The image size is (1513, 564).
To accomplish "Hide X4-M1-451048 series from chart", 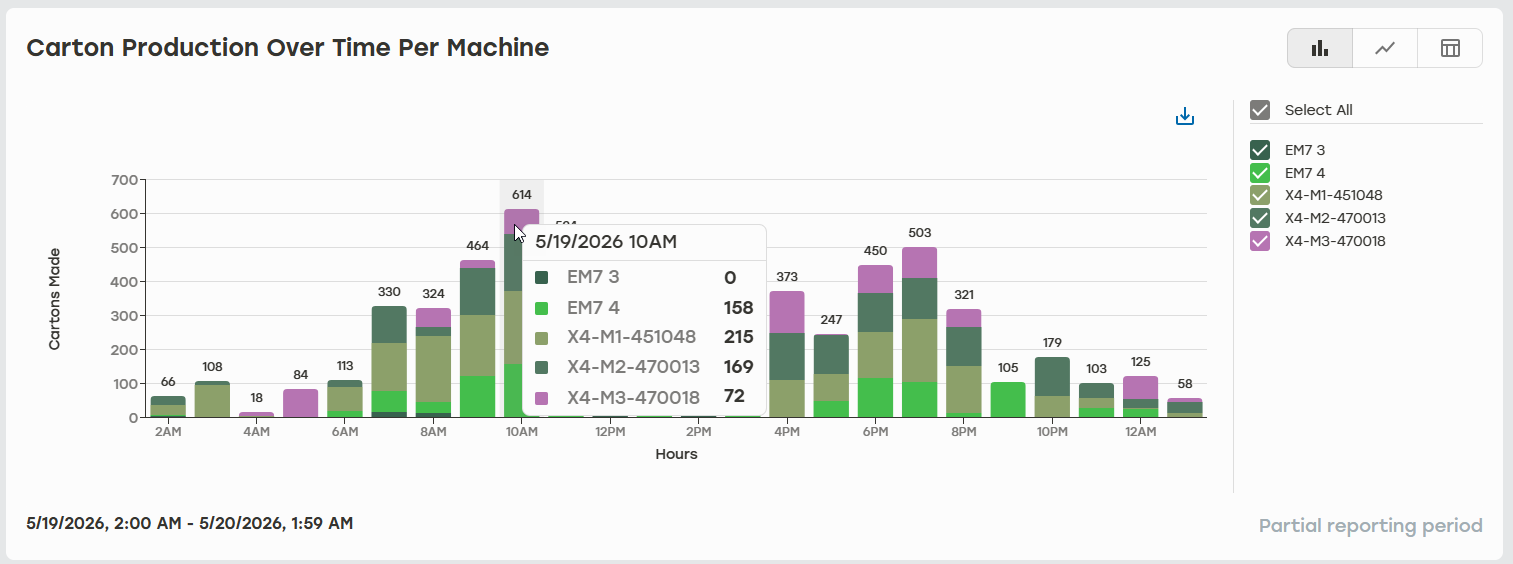I will (1260, 195).
